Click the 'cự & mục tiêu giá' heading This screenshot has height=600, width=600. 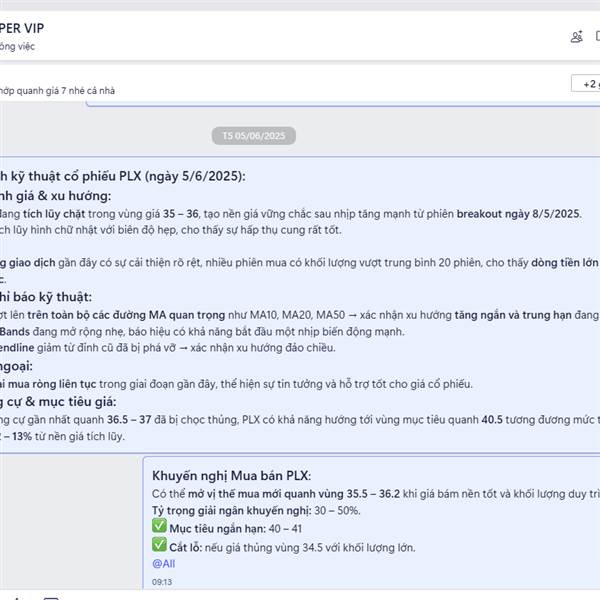pyautogui.click(x=58, y=402)
